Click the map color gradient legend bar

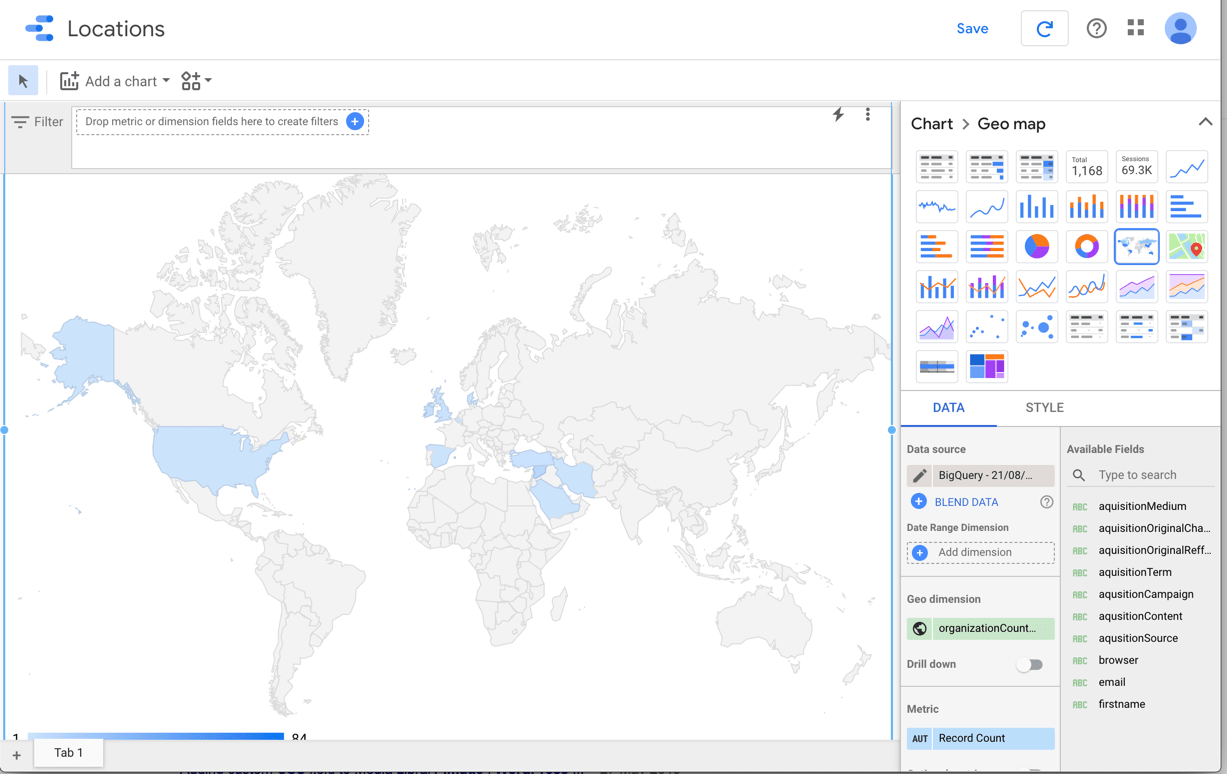pos(155,736)
